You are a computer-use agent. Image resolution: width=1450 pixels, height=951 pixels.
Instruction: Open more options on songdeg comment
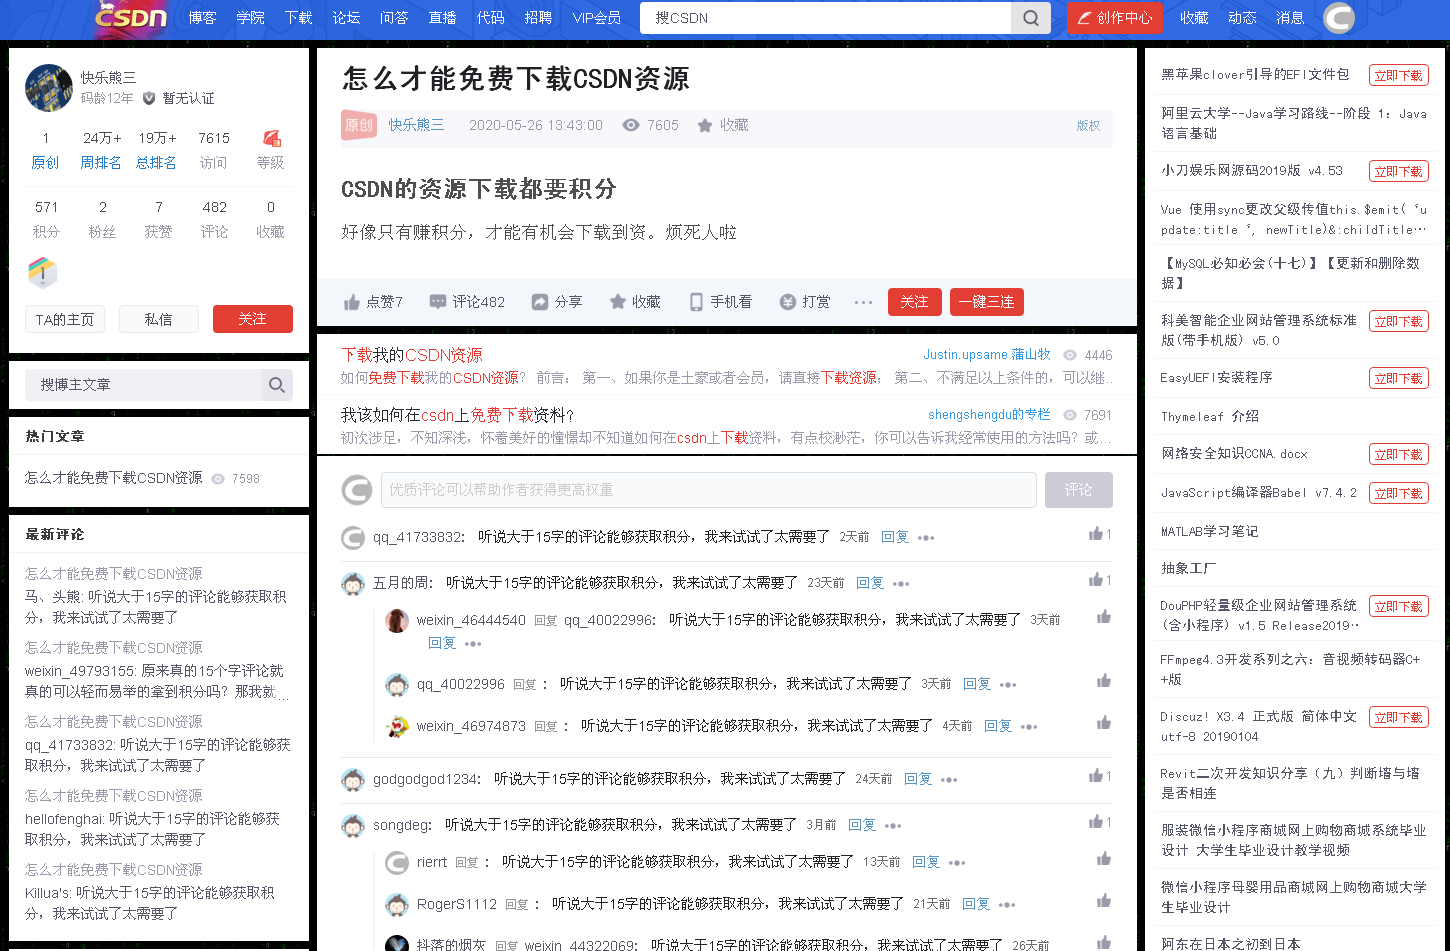point(894,826)
